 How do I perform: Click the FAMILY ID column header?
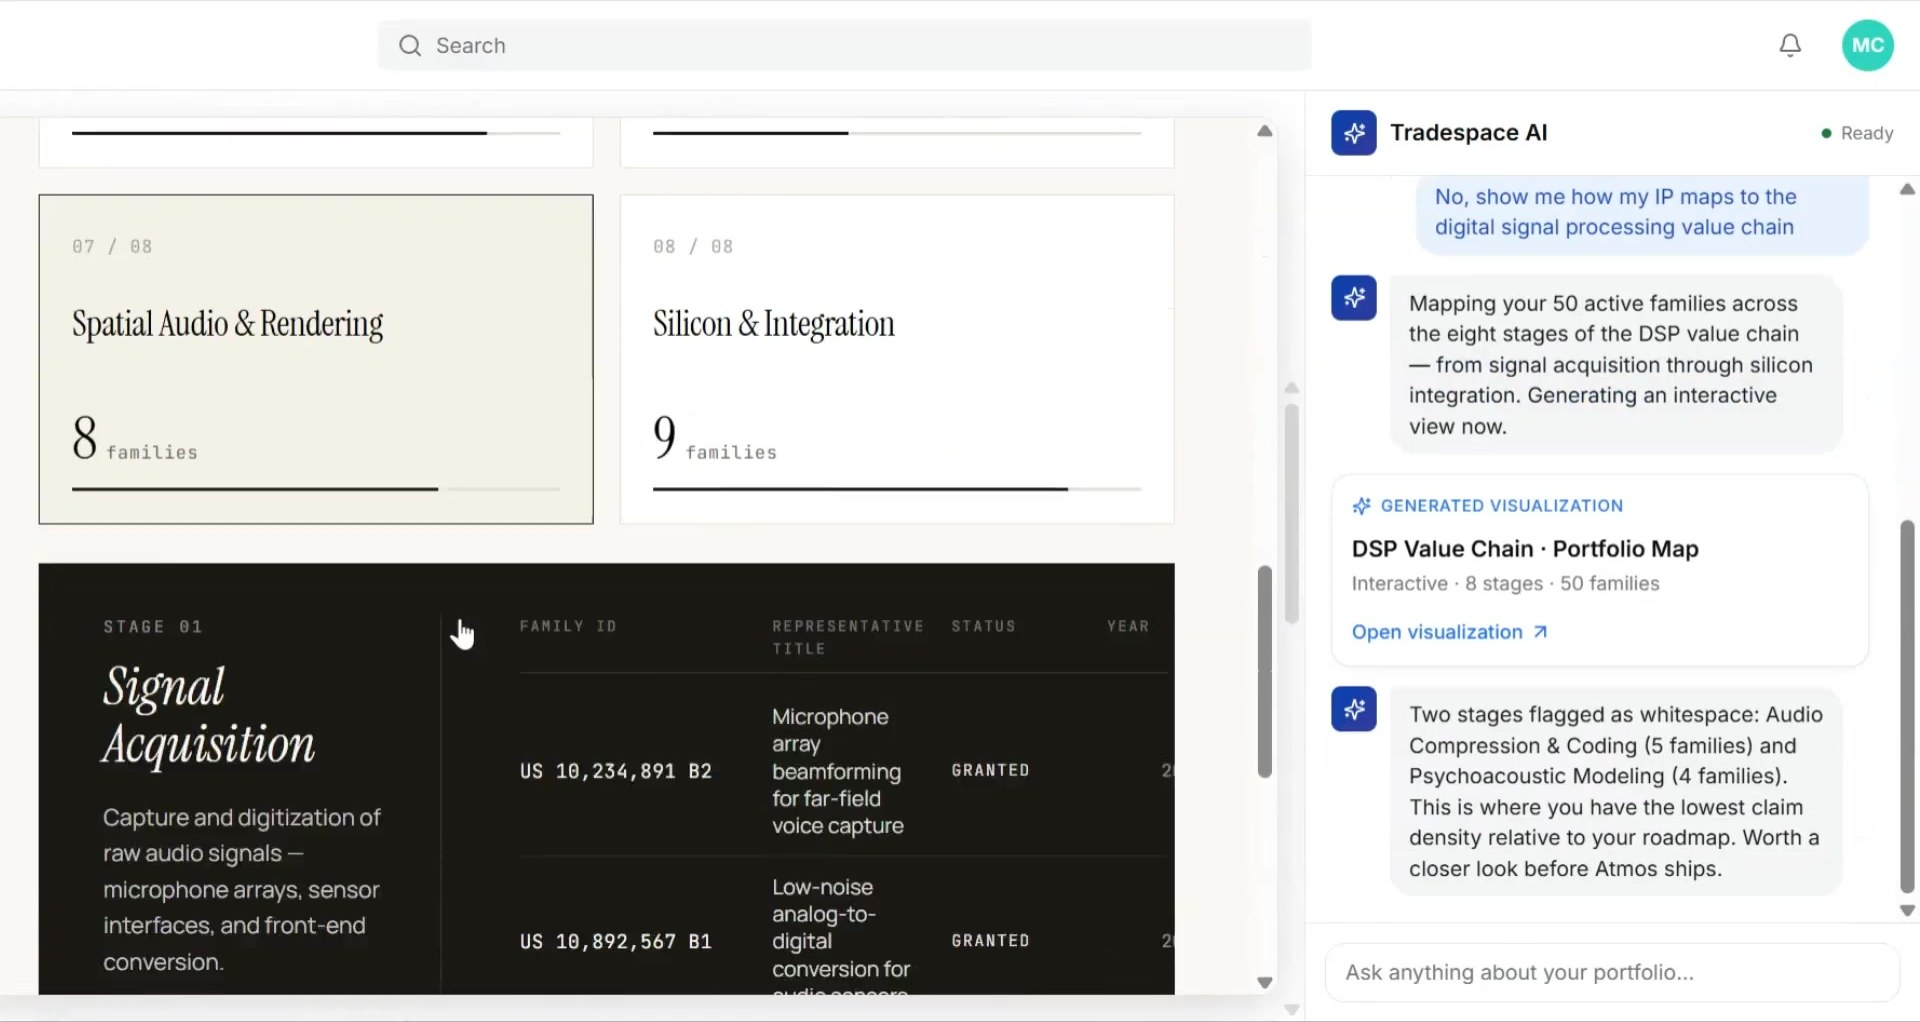[568, 626]
